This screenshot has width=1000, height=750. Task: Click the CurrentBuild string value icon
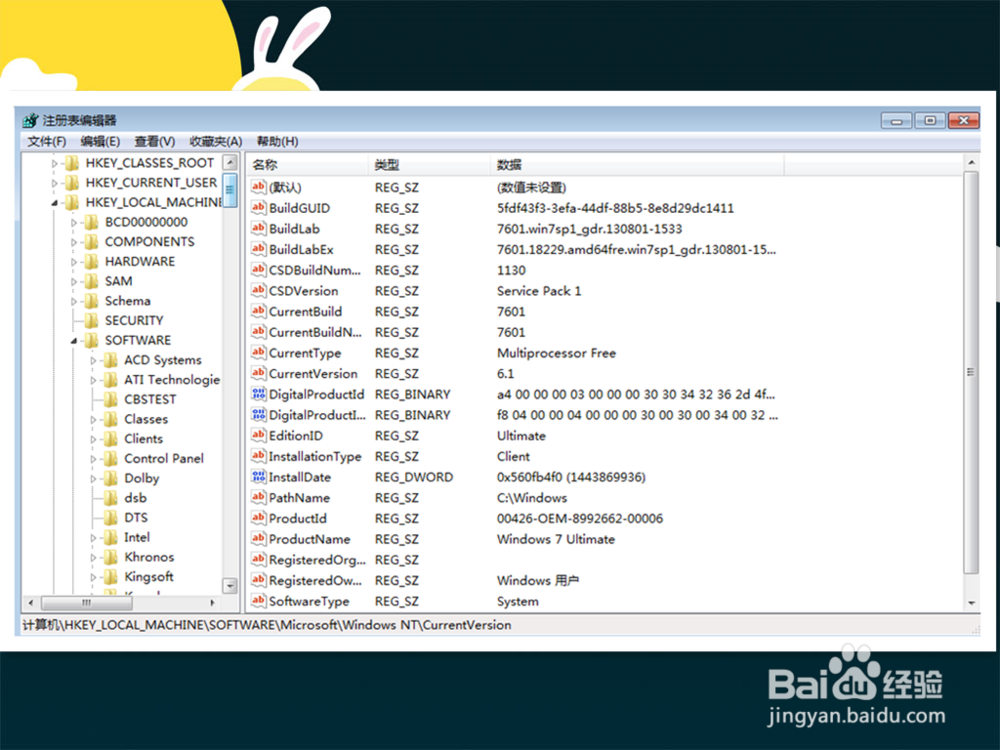click(x=258, y=311)
